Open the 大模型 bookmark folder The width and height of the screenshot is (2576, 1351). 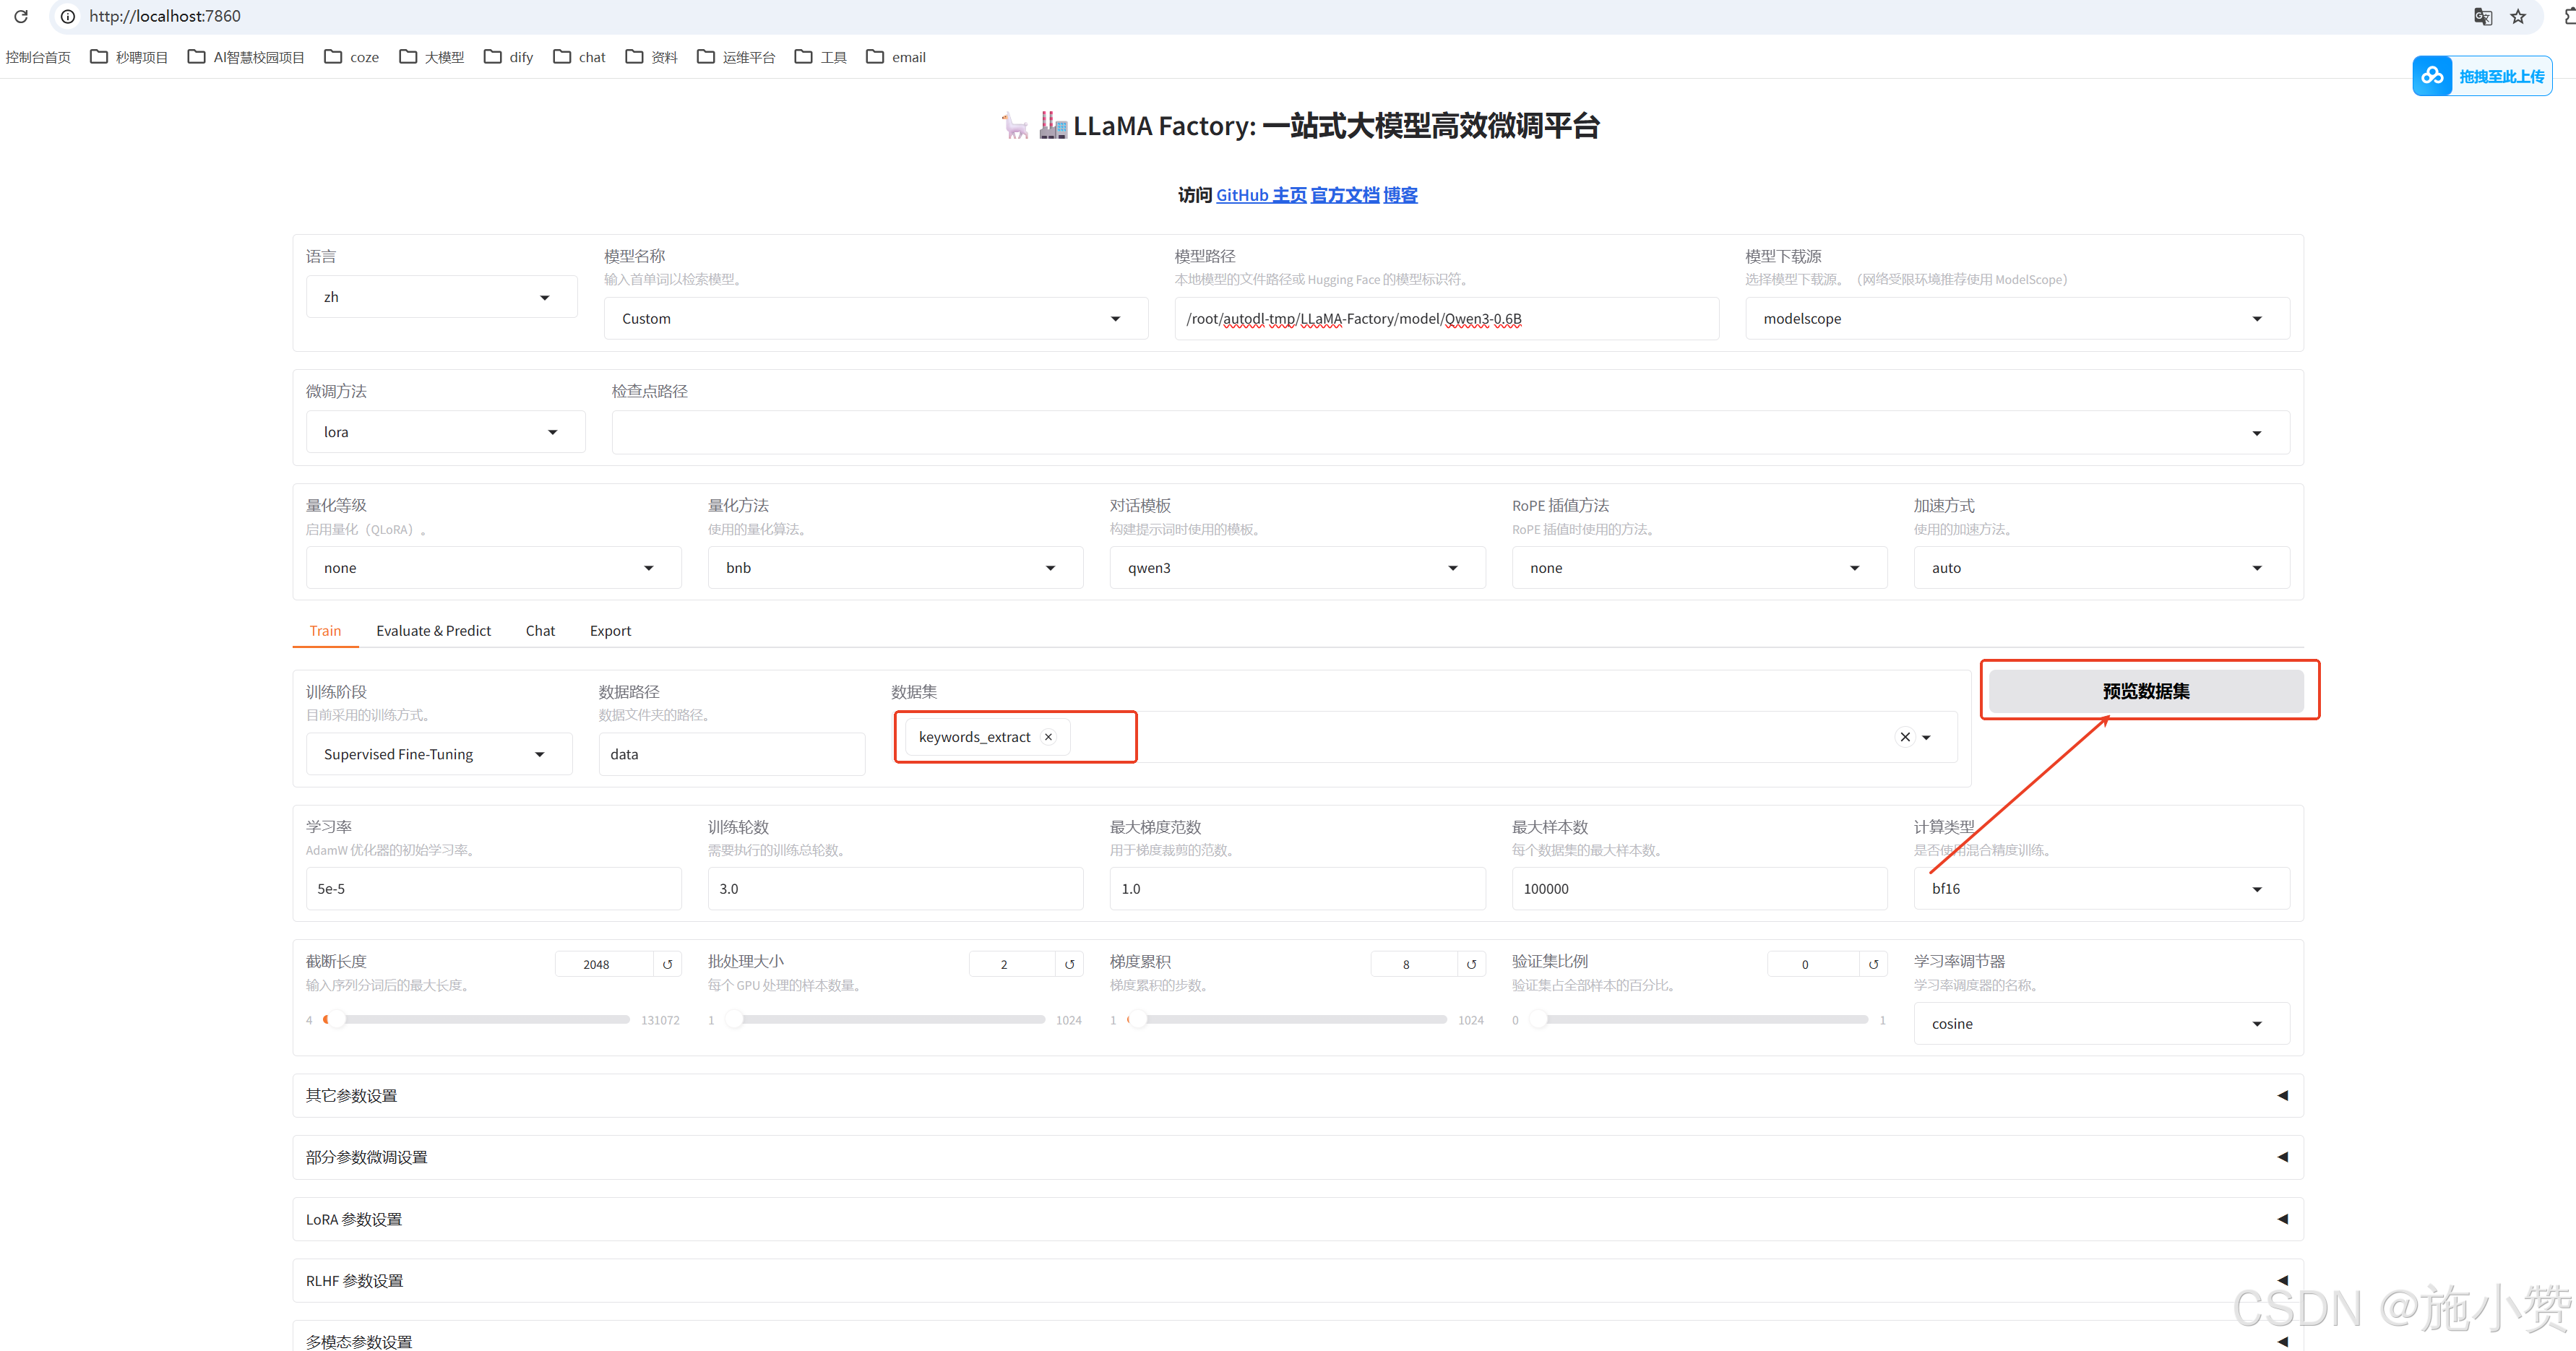click(x=431, y=57)
